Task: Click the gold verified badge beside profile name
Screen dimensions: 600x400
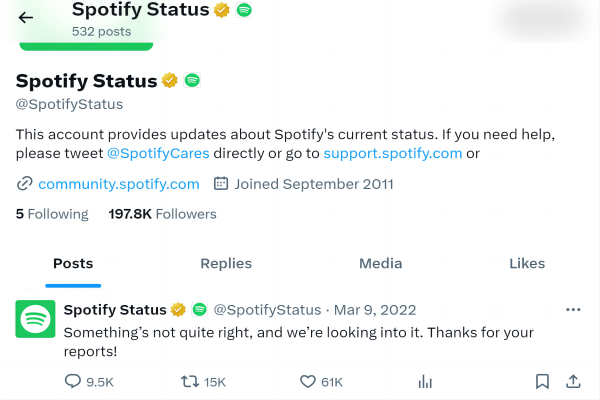Action: pyautogui.click(x=171, y=81)
